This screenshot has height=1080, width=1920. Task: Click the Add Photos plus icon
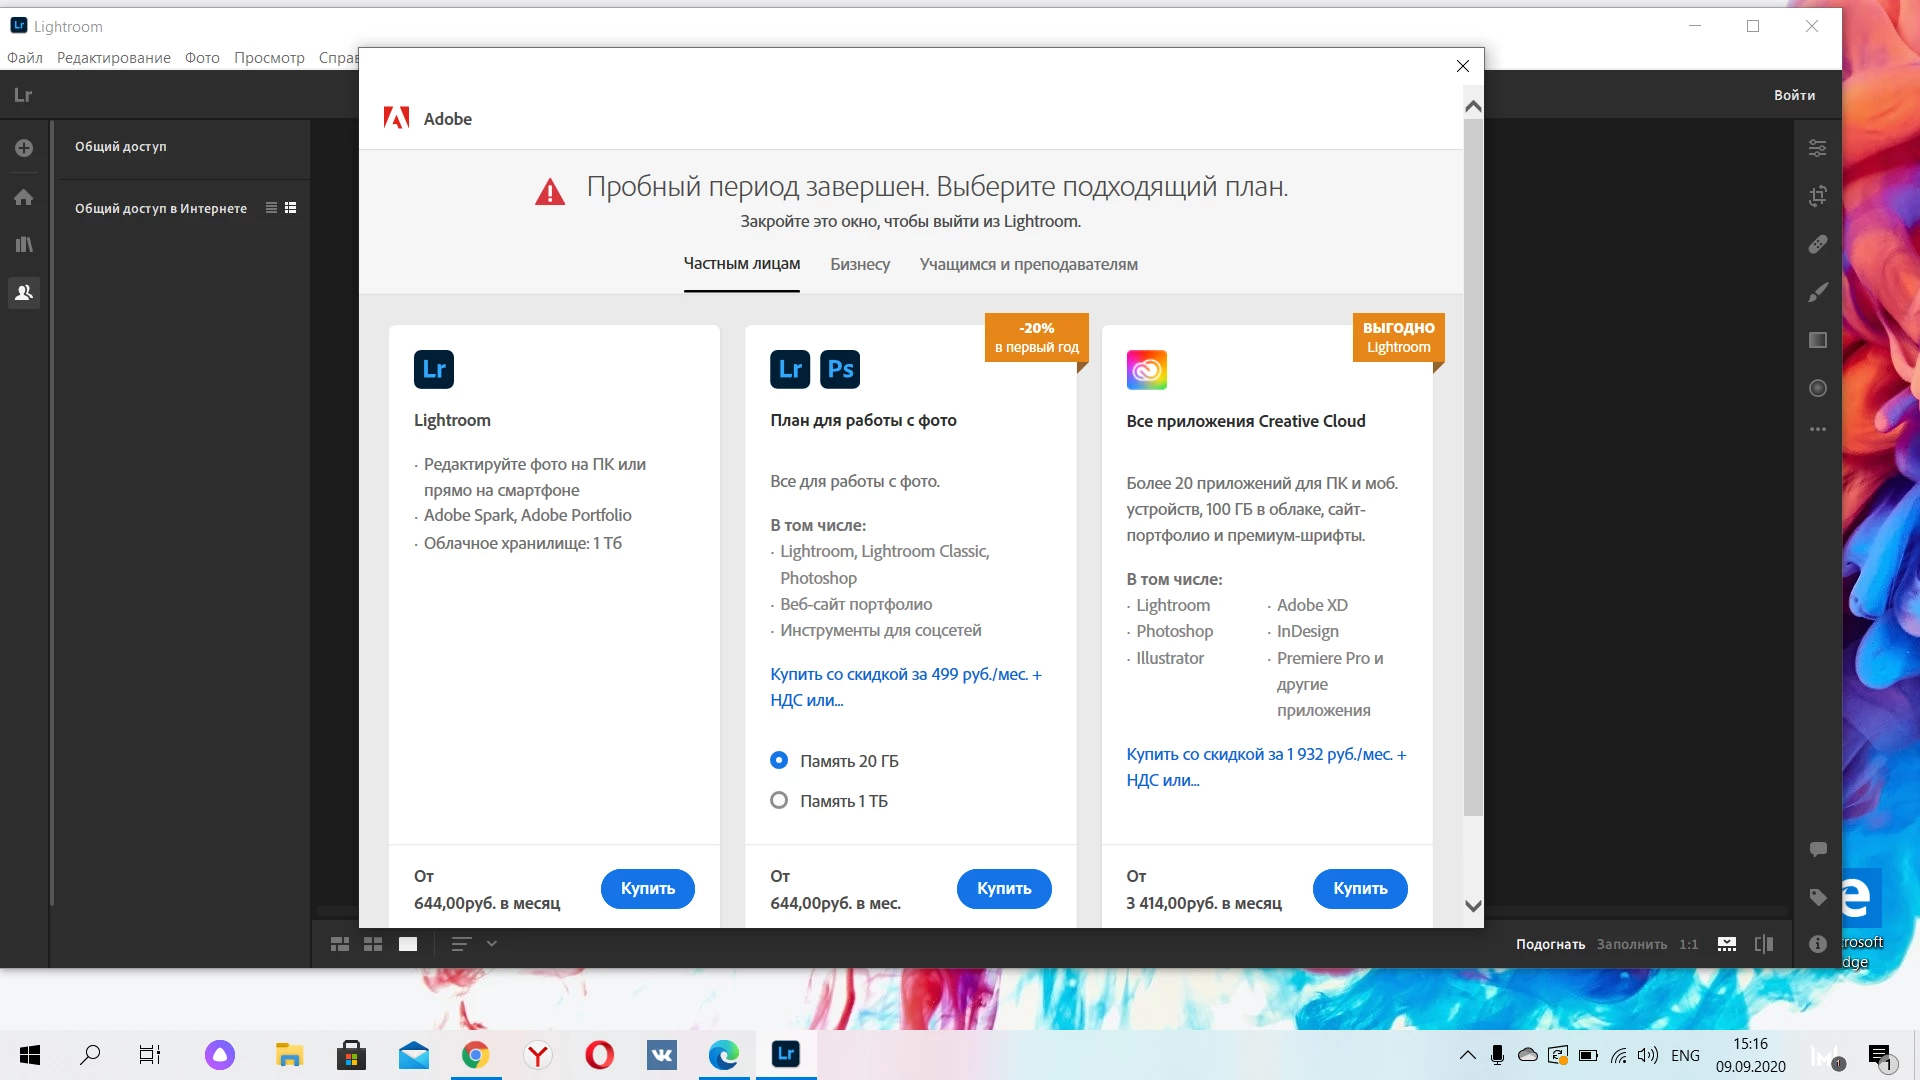click(x=24, y=148)
